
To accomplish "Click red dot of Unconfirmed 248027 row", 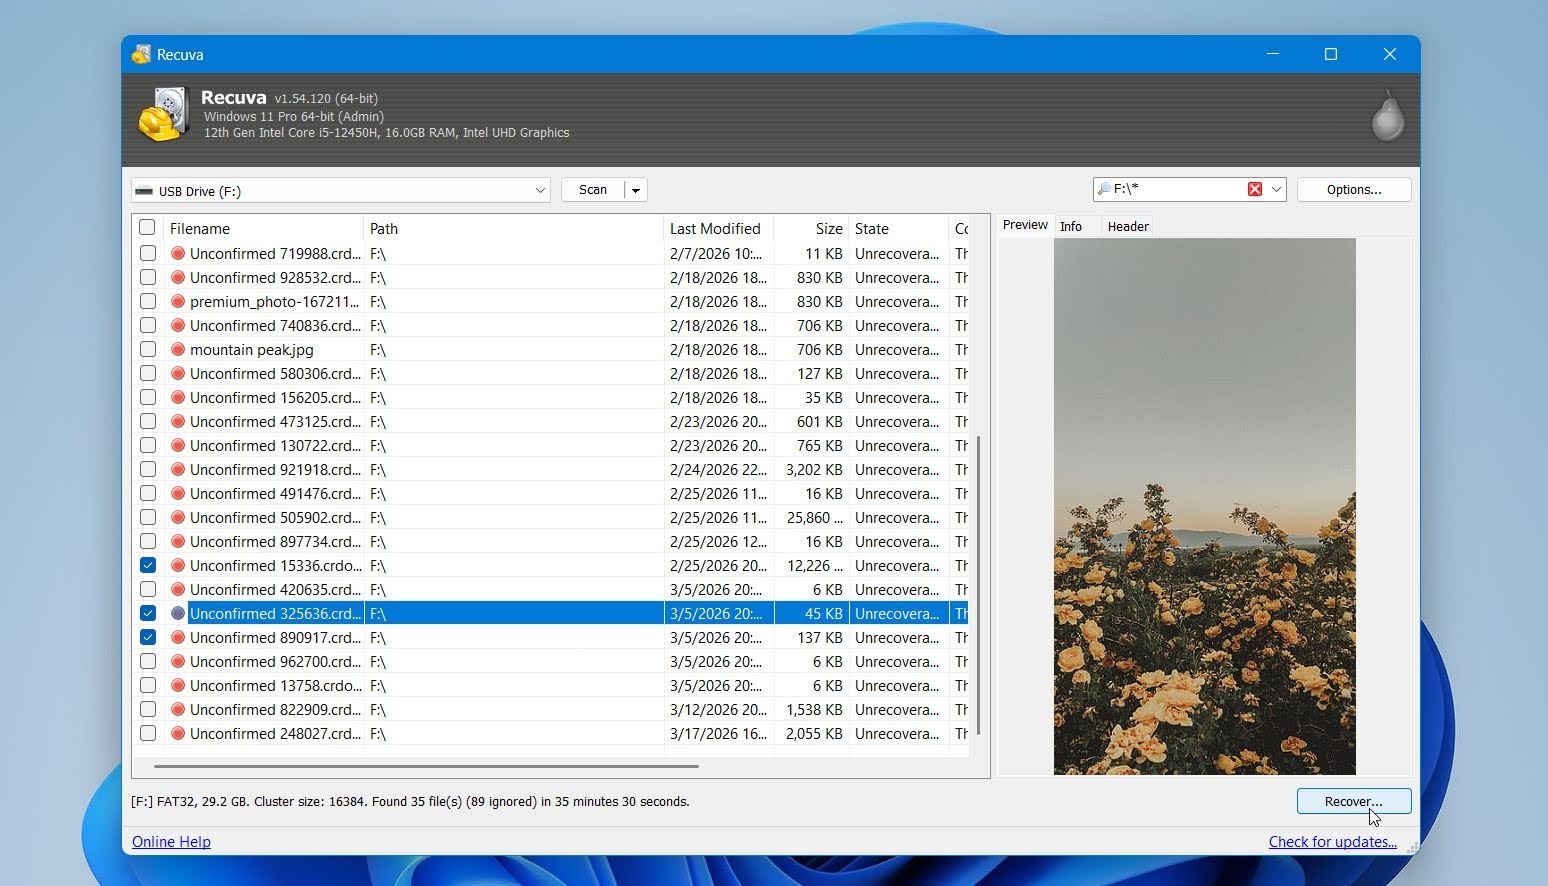I will point(178,734).
